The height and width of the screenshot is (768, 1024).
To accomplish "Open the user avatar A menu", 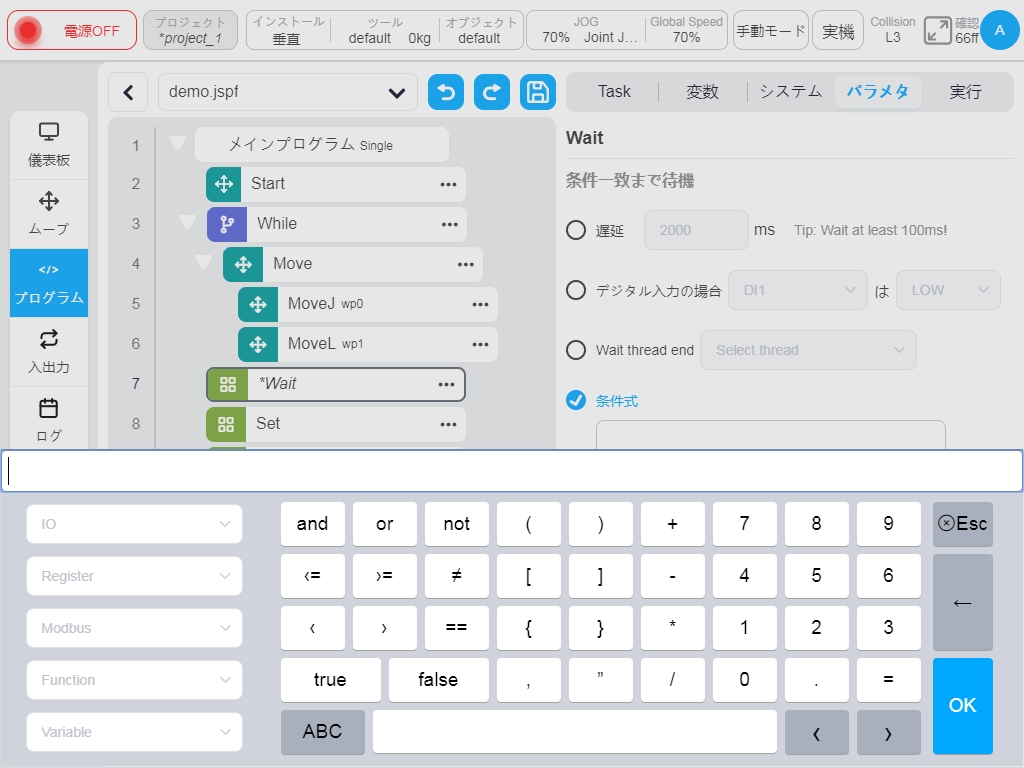I will (x=999, y=30).
